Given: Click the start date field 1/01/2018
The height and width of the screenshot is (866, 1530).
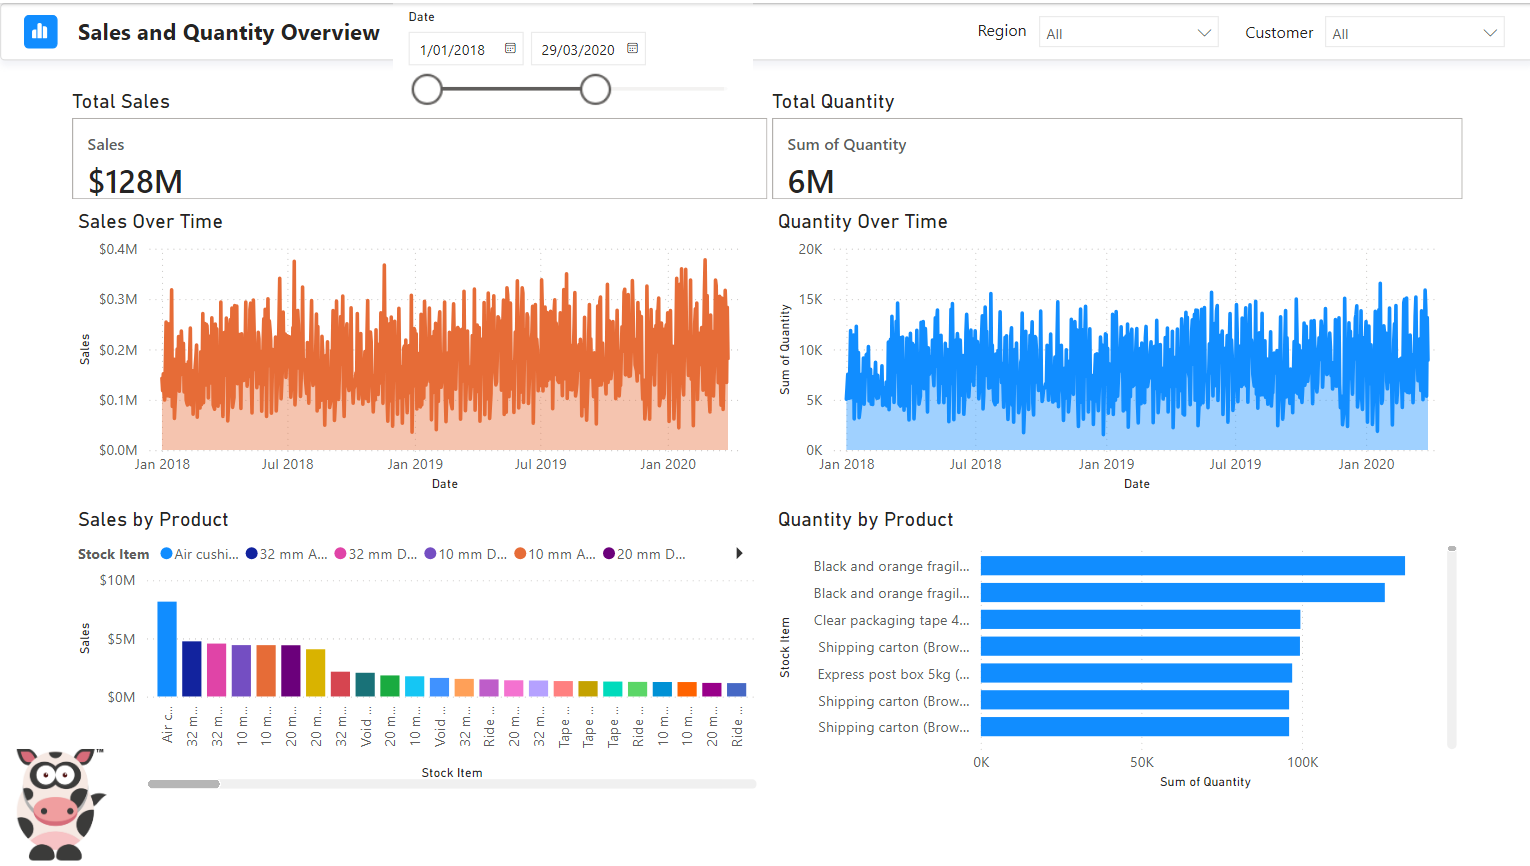Looking at the screenshot, I should [453, 50].
